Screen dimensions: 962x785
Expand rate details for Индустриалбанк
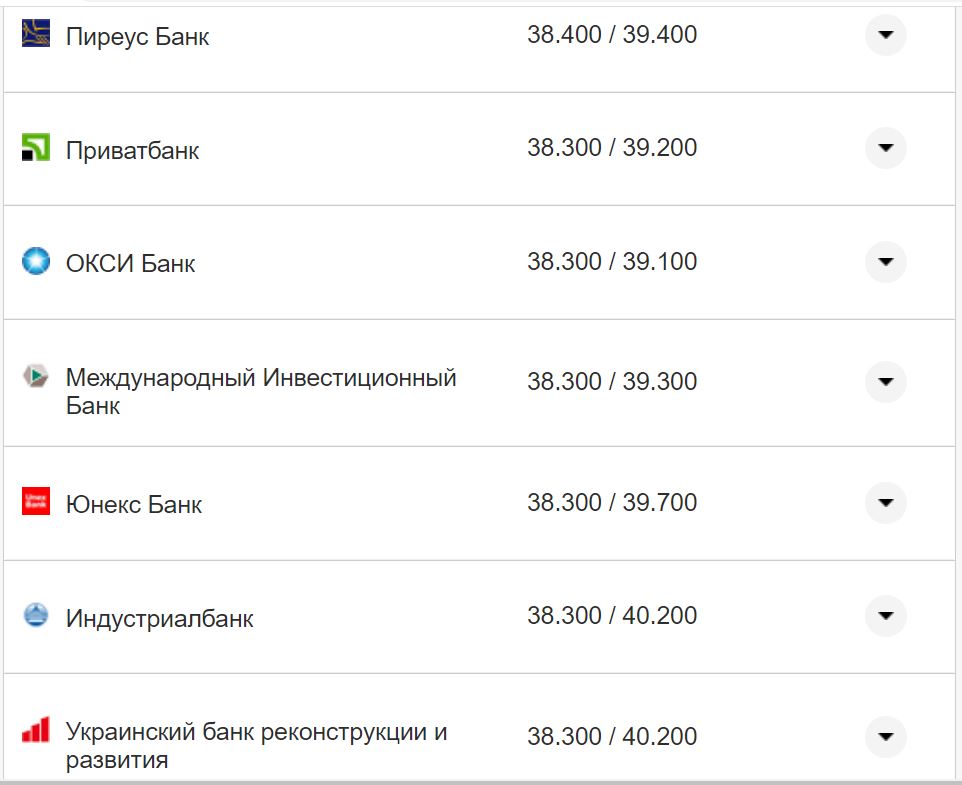(885, 617)
